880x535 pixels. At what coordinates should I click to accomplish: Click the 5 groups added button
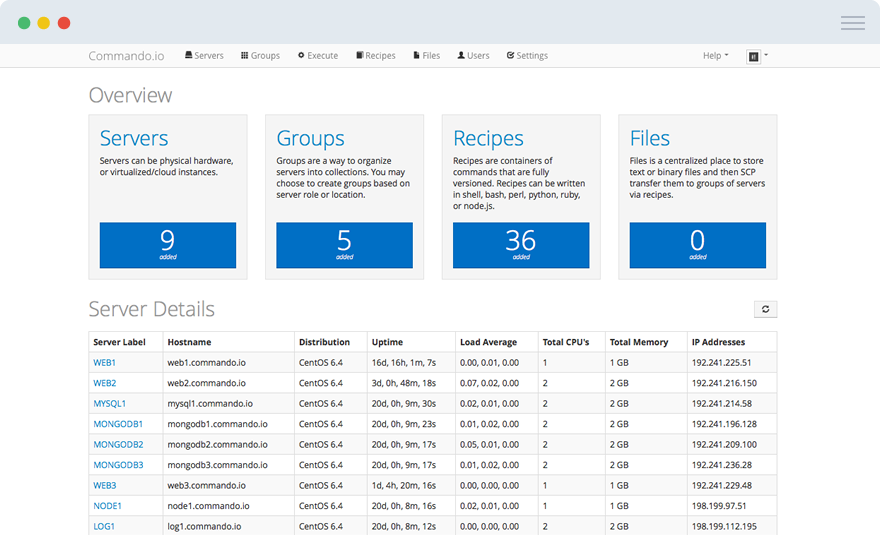pyautogui.click(x=344, y=245)
